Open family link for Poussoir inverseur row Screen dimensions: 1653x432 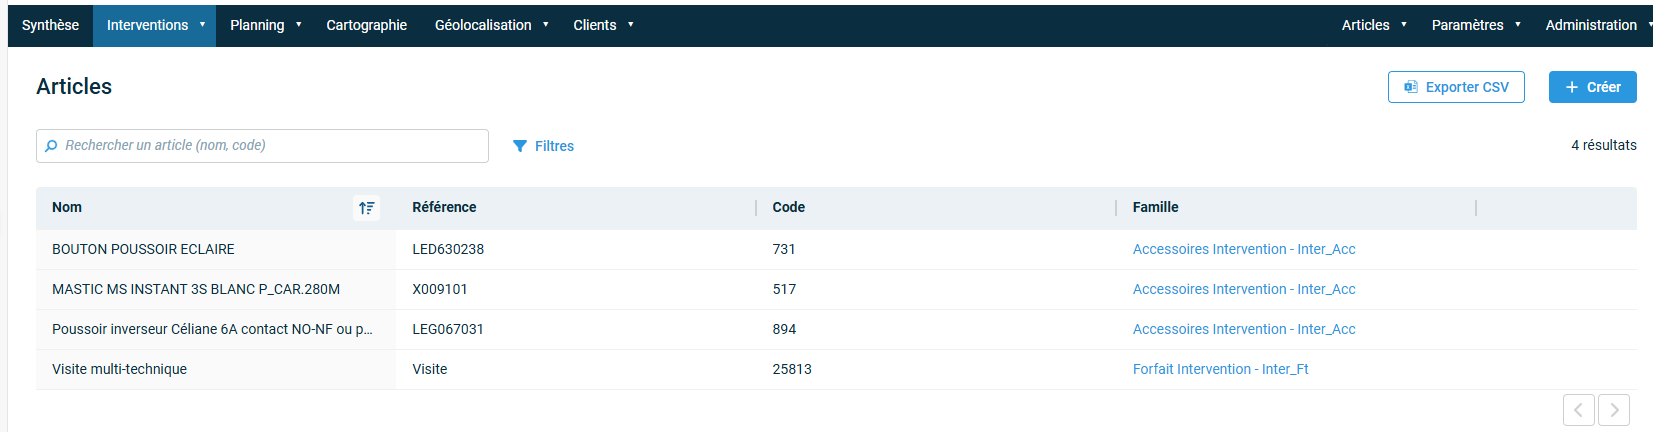point(1244,329)
